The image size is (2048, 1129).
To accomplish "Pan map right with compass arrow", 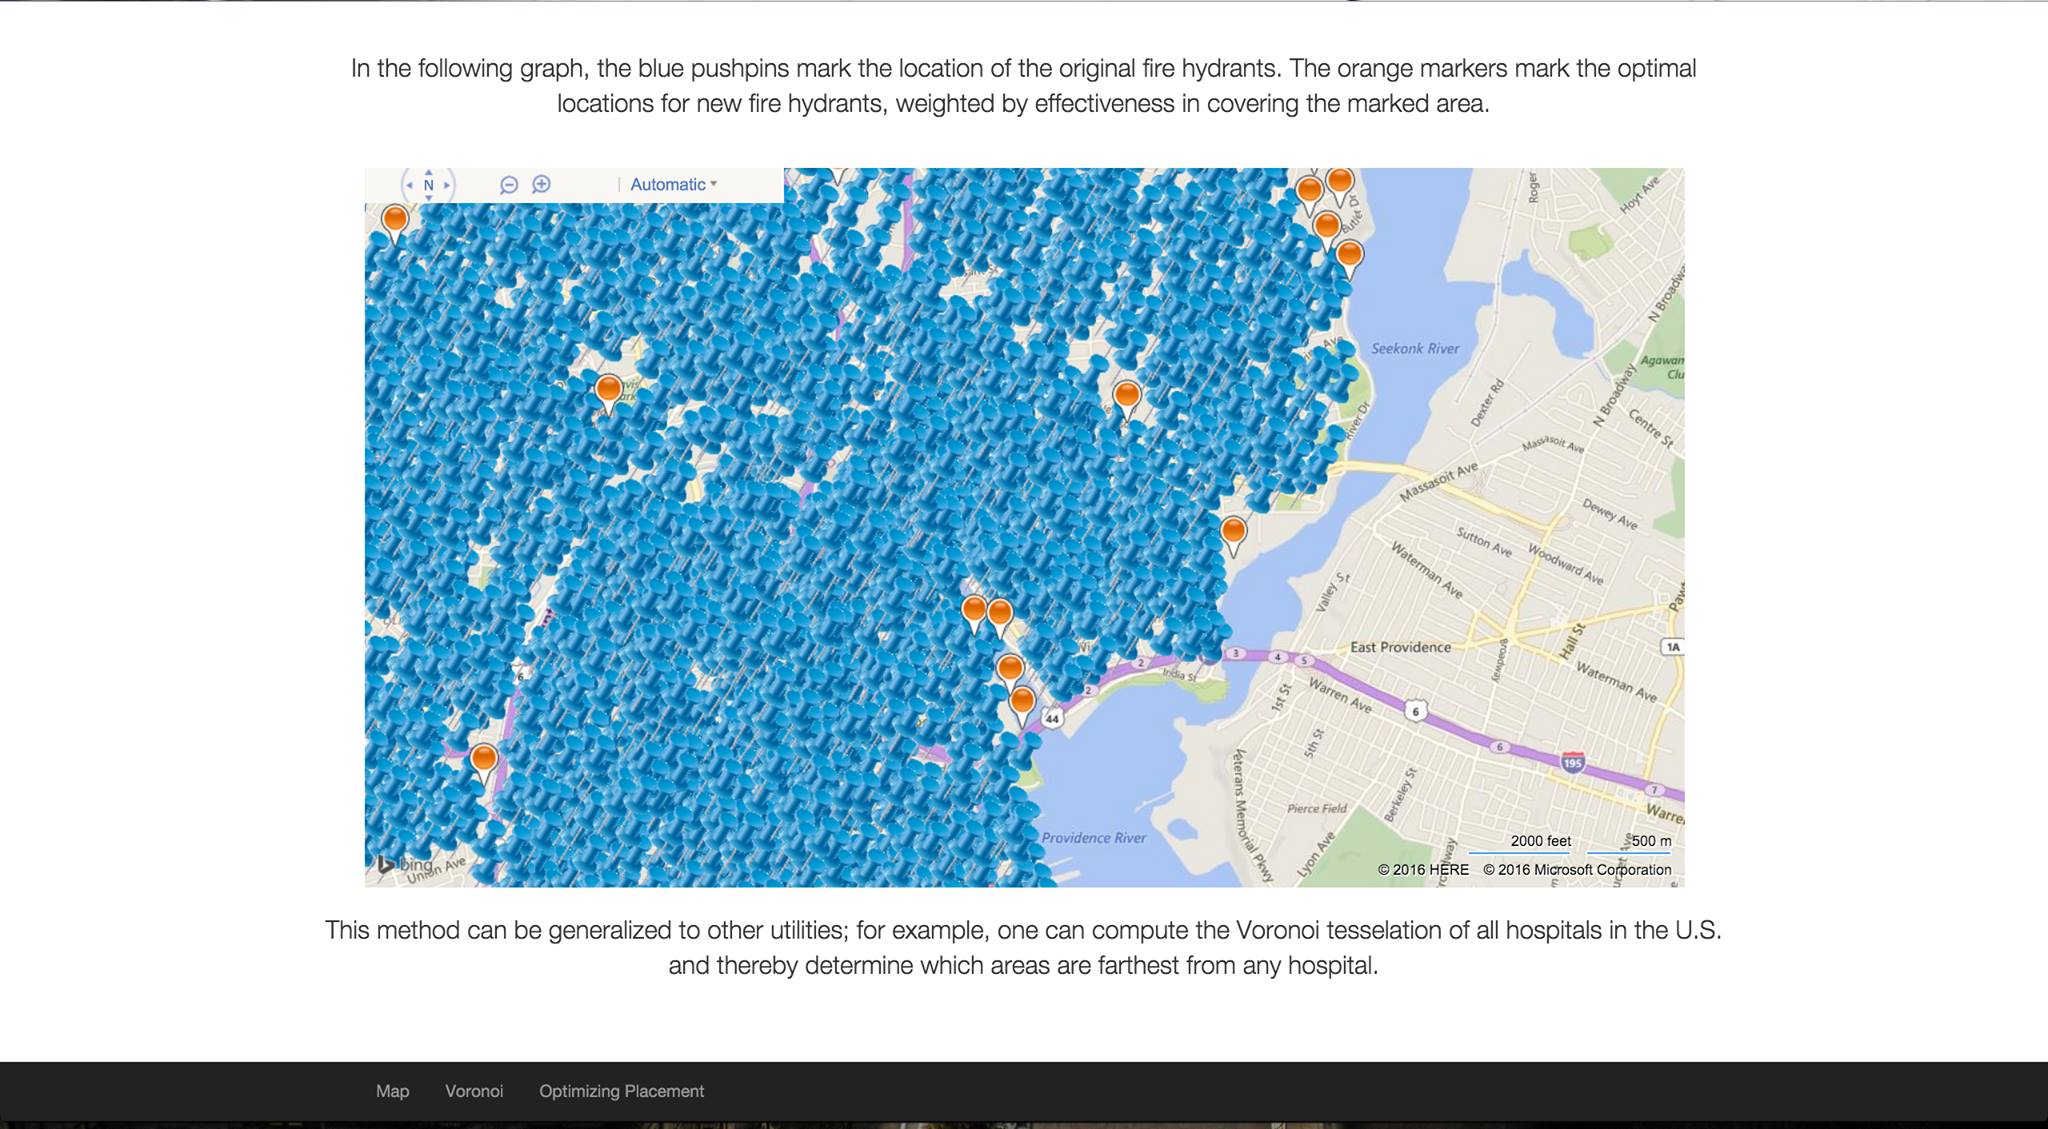I will pos(447,185).
